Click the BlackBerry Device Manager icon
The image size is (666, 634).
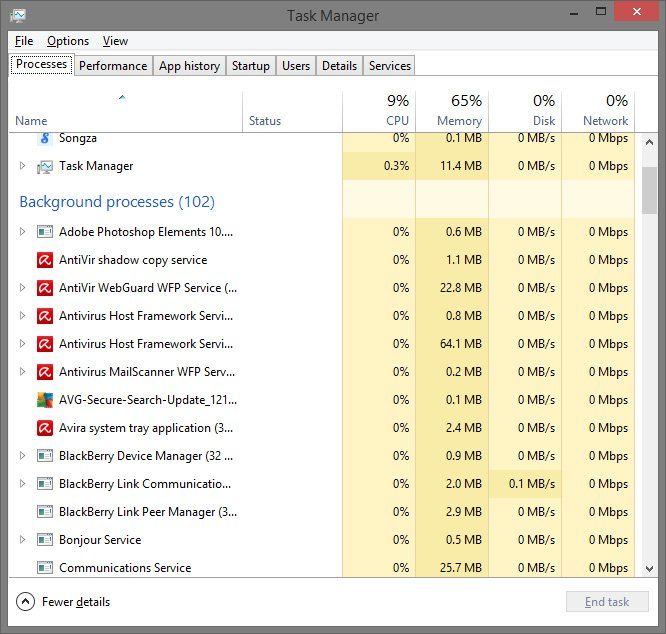click(x=45, y=456)
